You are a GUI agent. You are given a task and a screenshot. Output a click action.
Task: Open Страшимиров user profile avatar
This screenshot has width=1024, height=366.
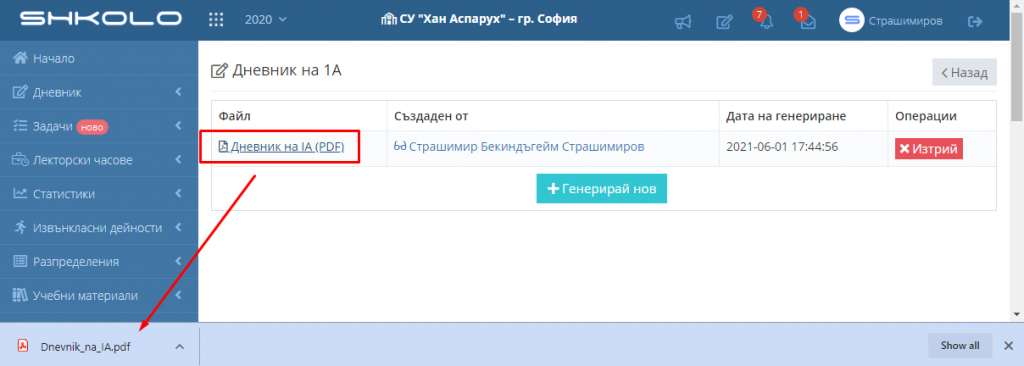852,20
